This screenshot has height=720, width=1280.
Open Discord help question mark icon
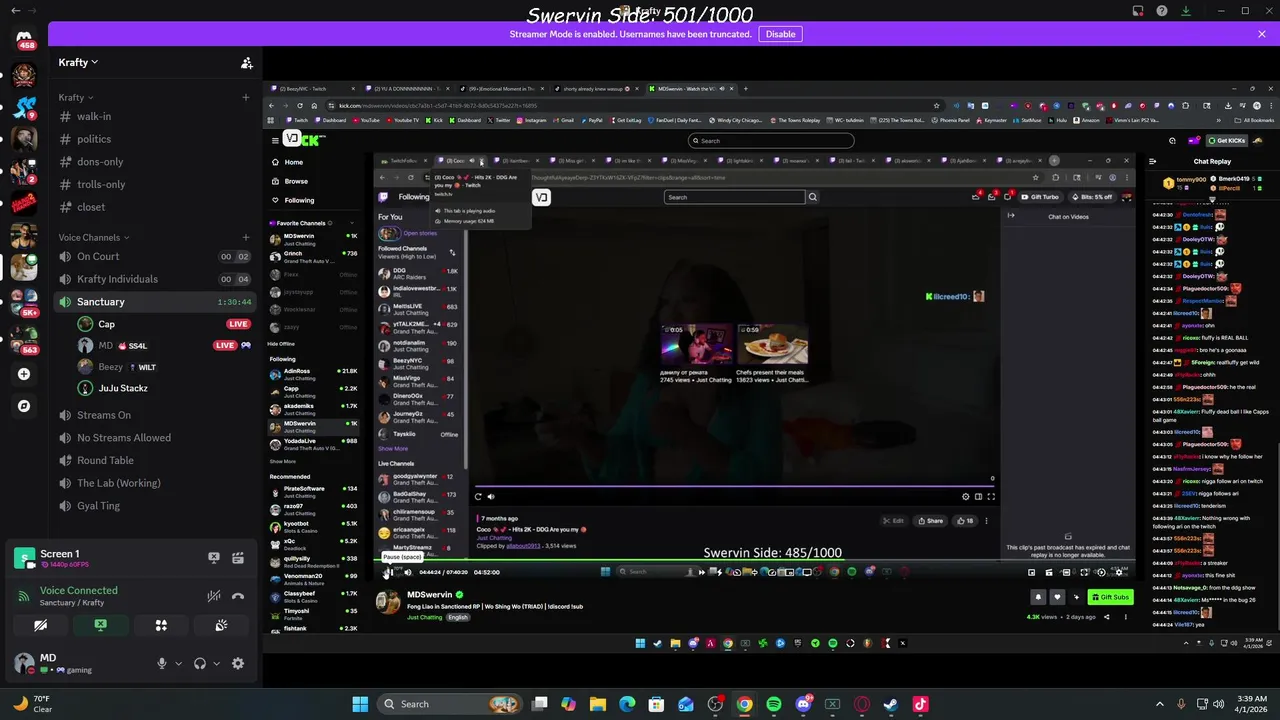pyautogui.click(x=1161, y=11)
